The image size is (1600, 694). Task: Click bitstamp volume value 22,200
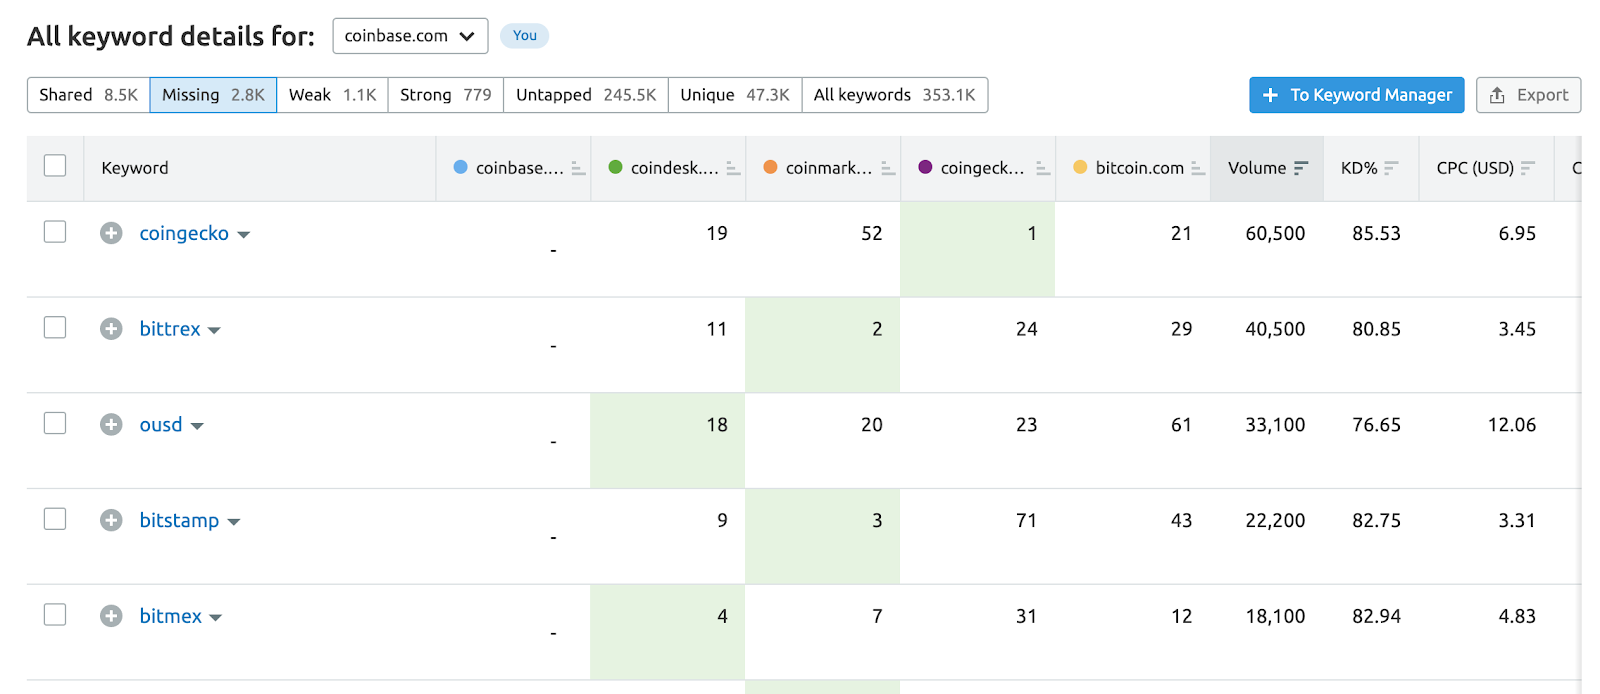click(x=1275, y=520)
